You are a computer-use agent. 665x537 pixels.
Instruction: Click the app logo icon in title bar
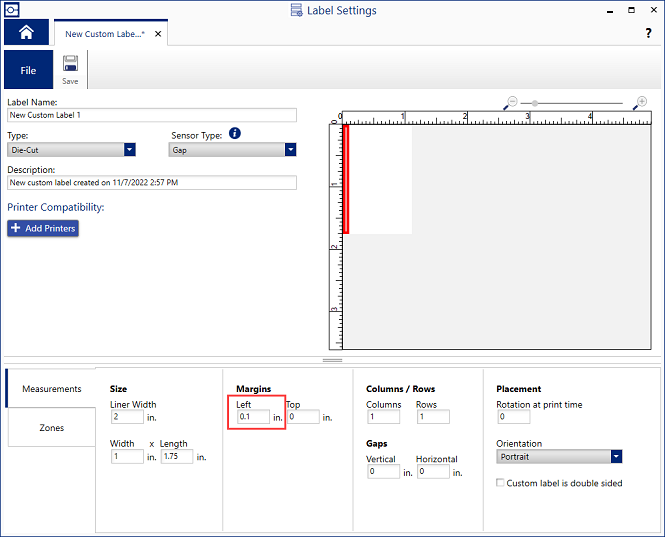click(x=12, y=10)
